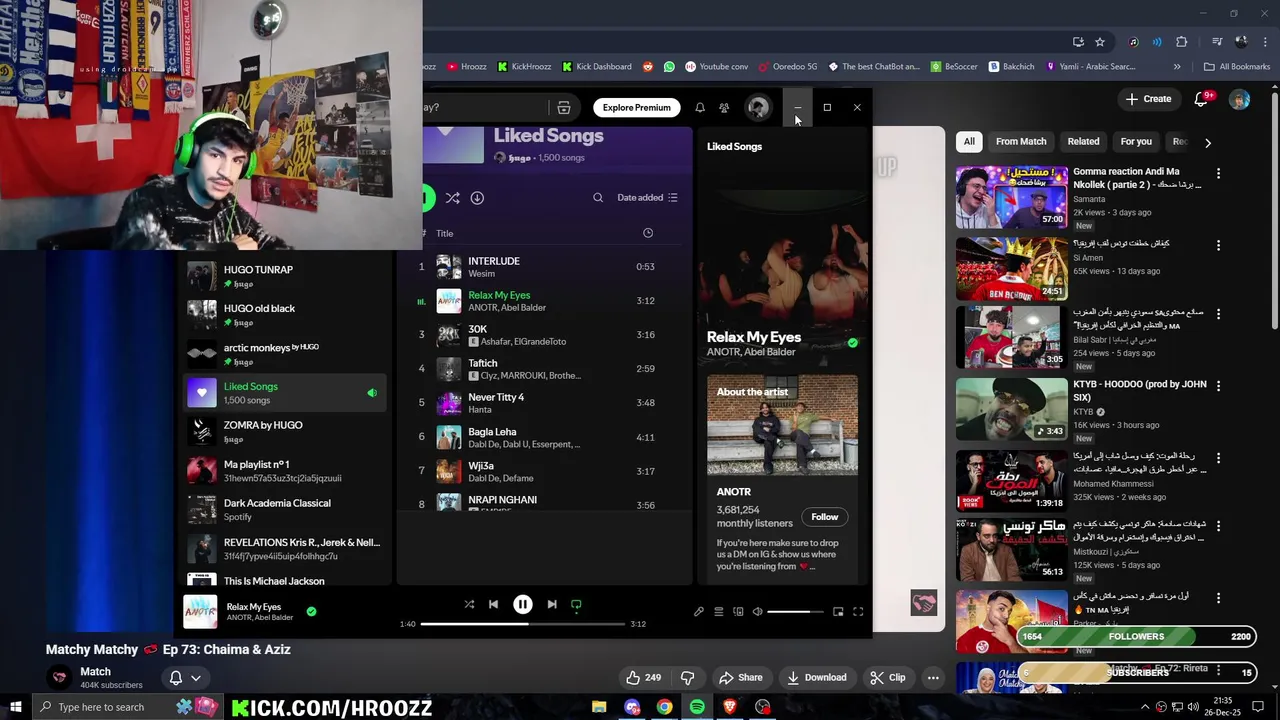Viewport: 1280px width, 720px height.
Task: Open Spotify friend activity icon
Action: pos(724,107)
